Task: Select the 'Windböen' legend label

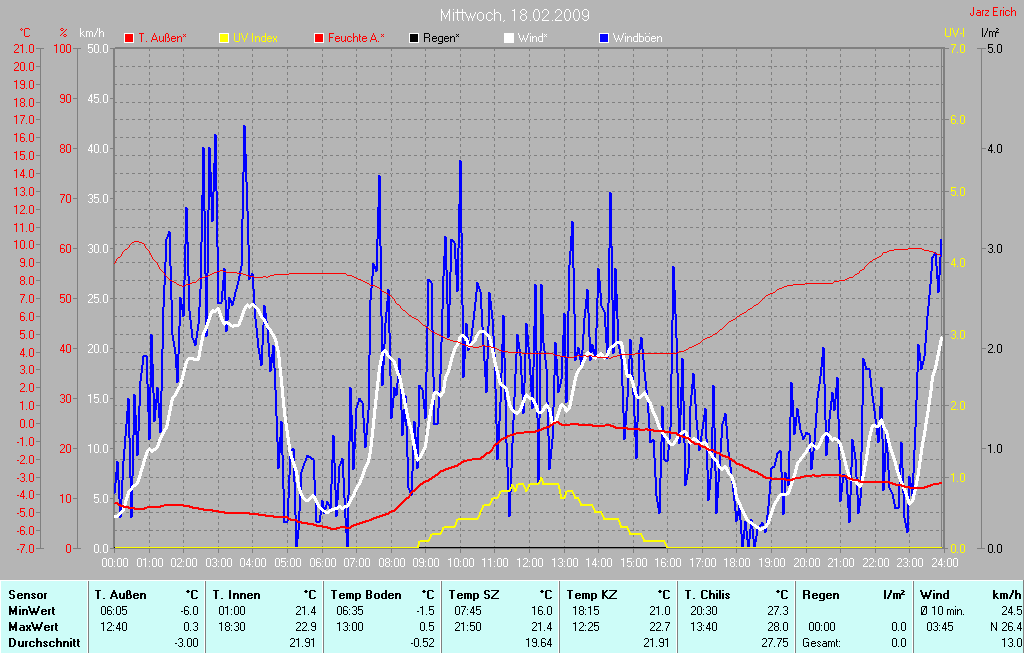Action: click(637, 39)
